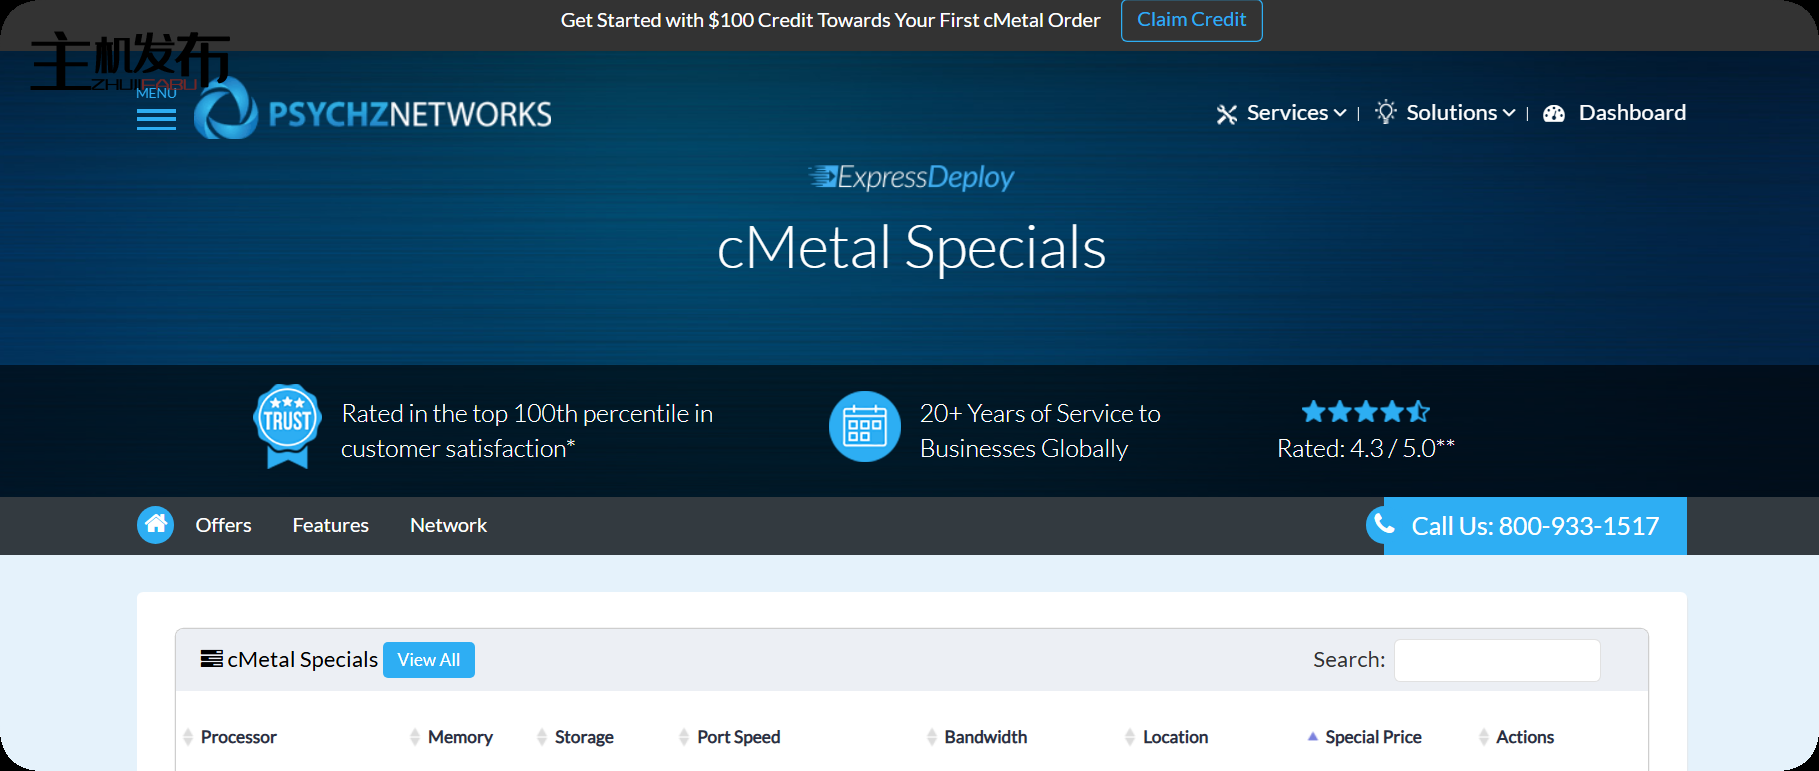Sort table by Processor column
Screen dimensions: 1819x771
(x=238, y=737)
